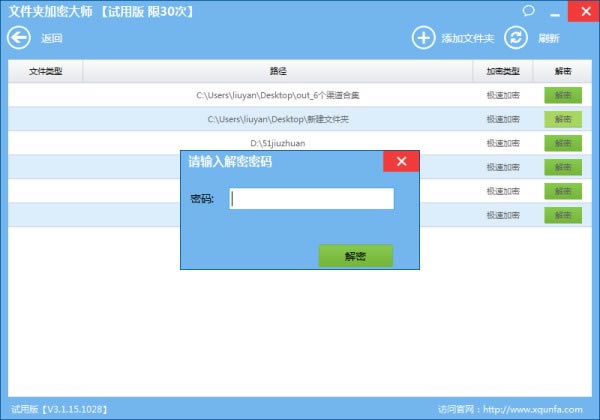Decrypt the out_6个渠道合集 folder row
600x420 pixels.
click(562, 95)
